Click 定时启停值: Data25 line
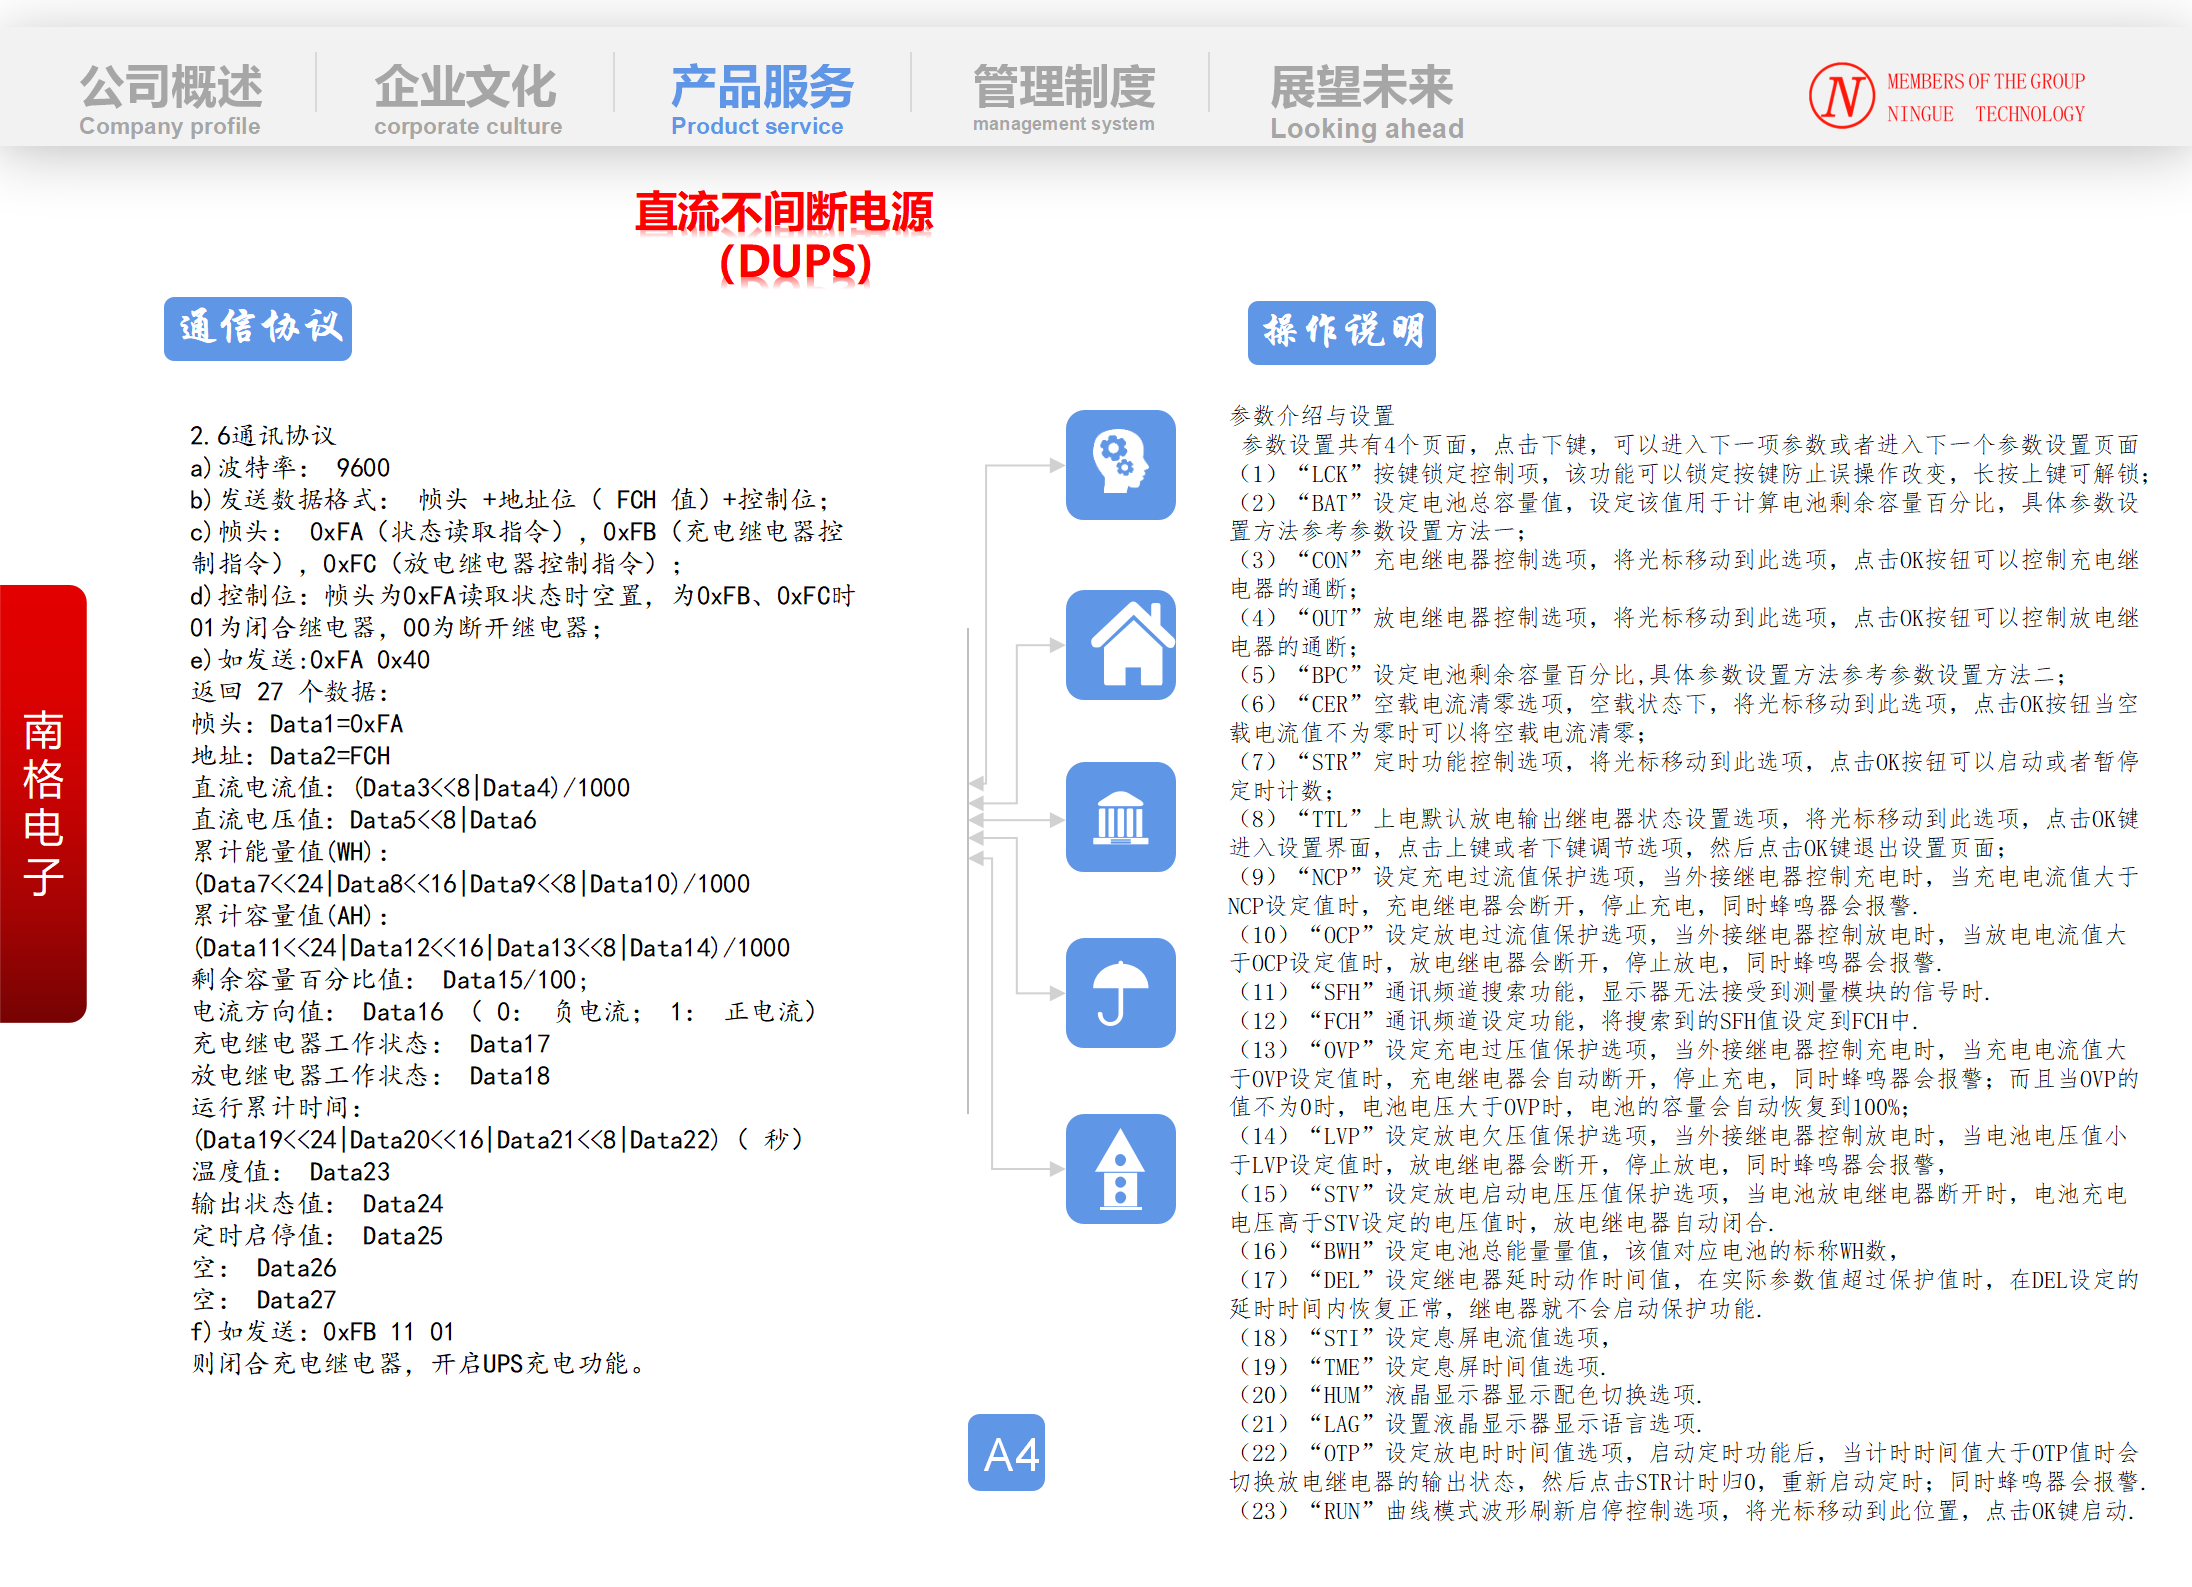2192x1587 pixels. [317, 1236]
